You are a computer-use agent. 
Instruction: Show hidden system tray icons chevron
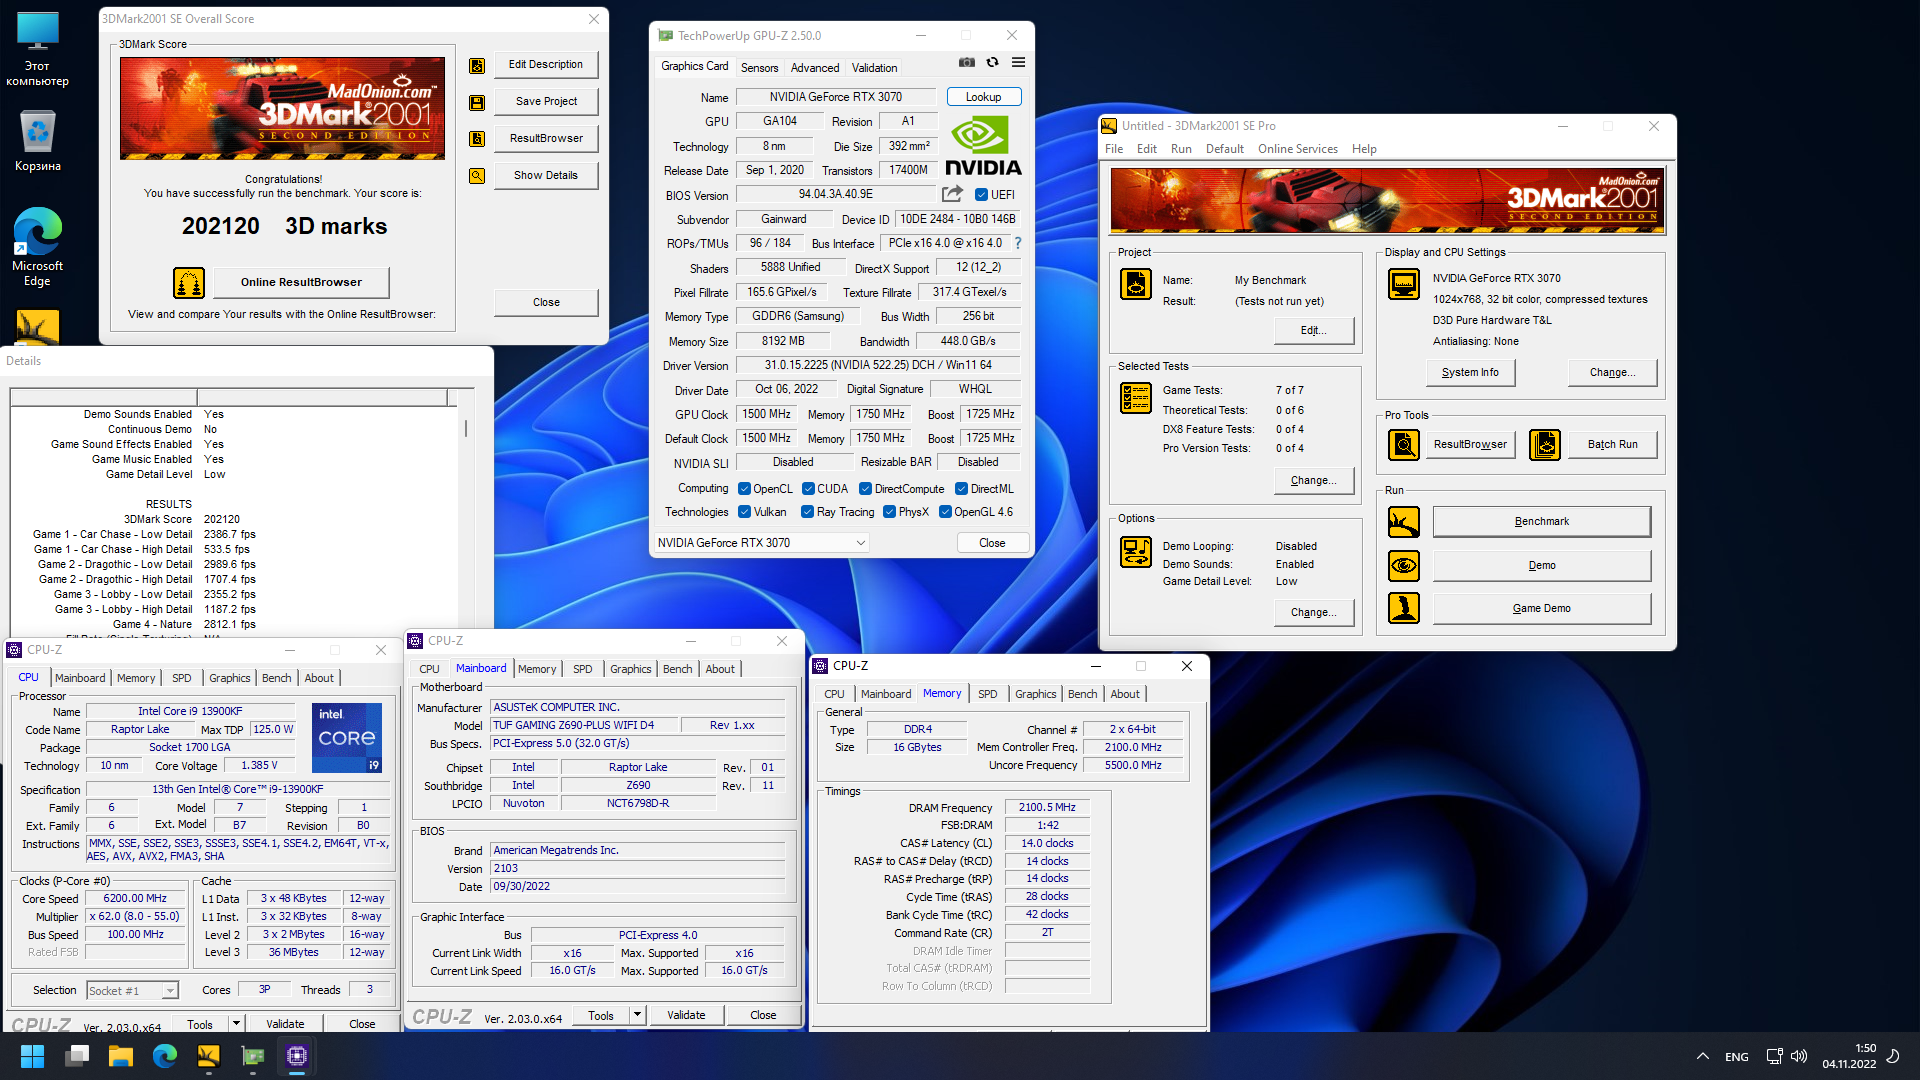point(1703,1056)
